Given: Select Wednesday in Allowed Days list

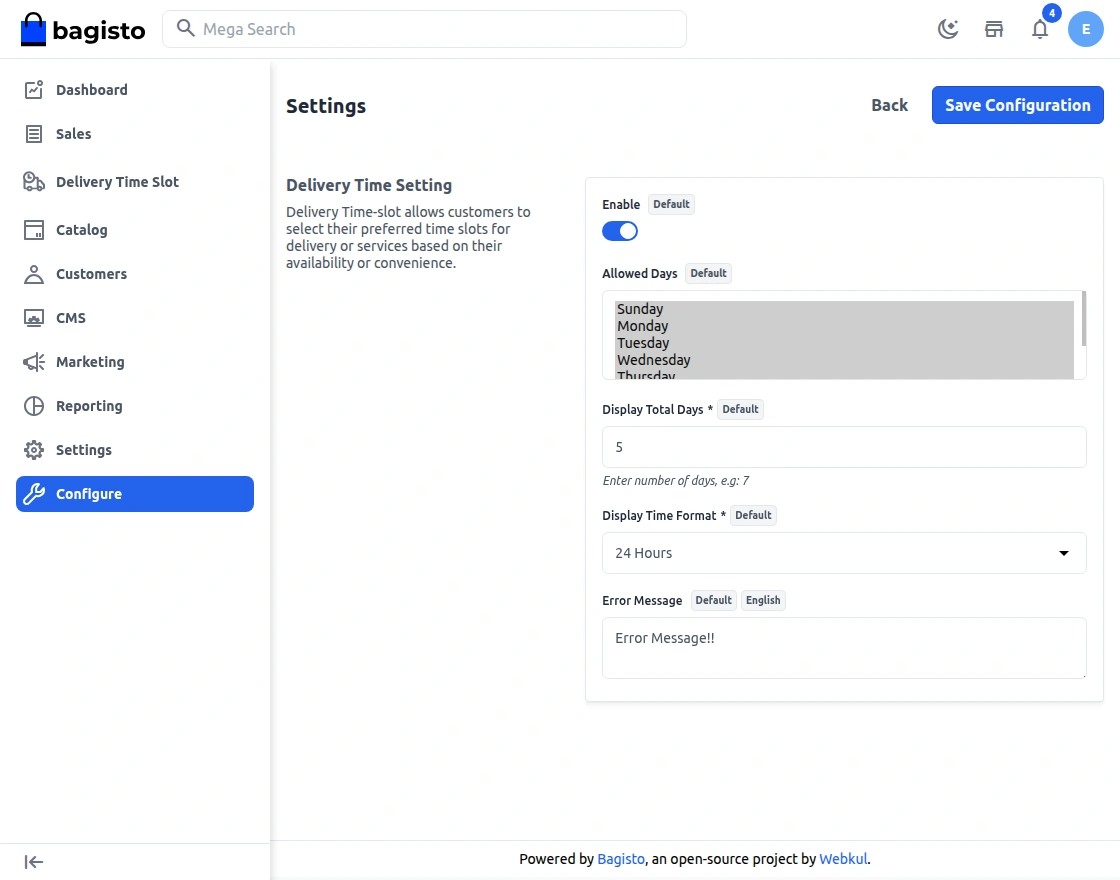Looking at the screenshot, I should (x=654, y=360).
